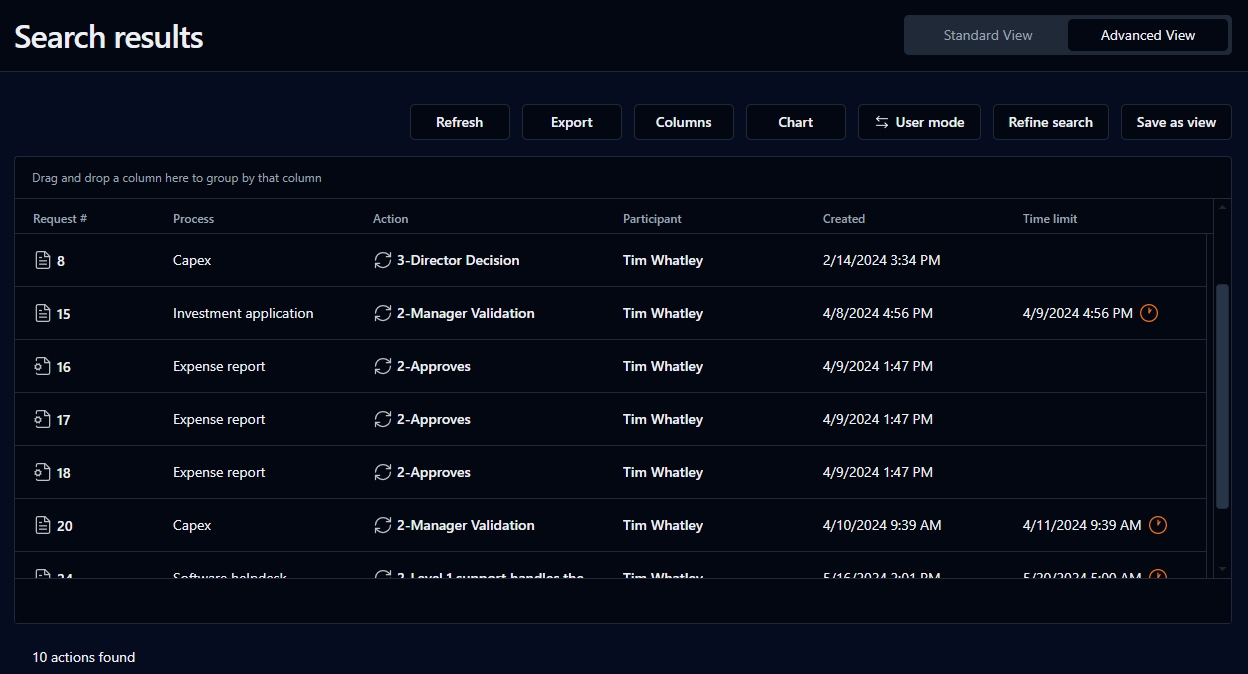The height and width of the screenshot is (674, 1248).
Task: Open the Columns chooser
Action: (683, 122)
